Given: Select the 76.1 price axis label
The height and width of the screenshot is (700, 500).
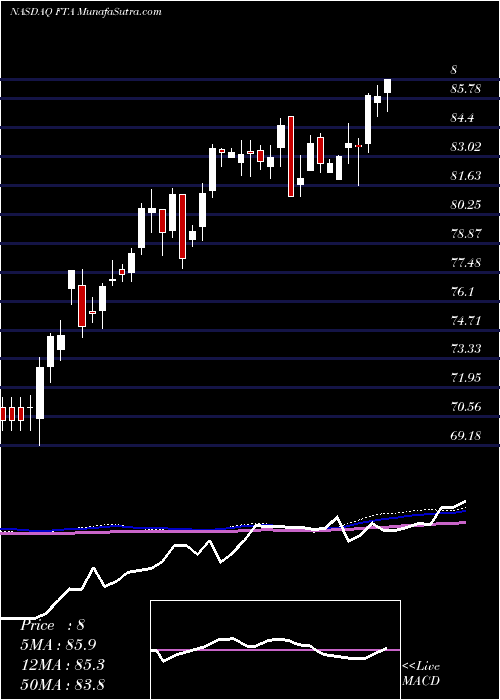Looking at the screenshot, I should click(x=462, y=292).
